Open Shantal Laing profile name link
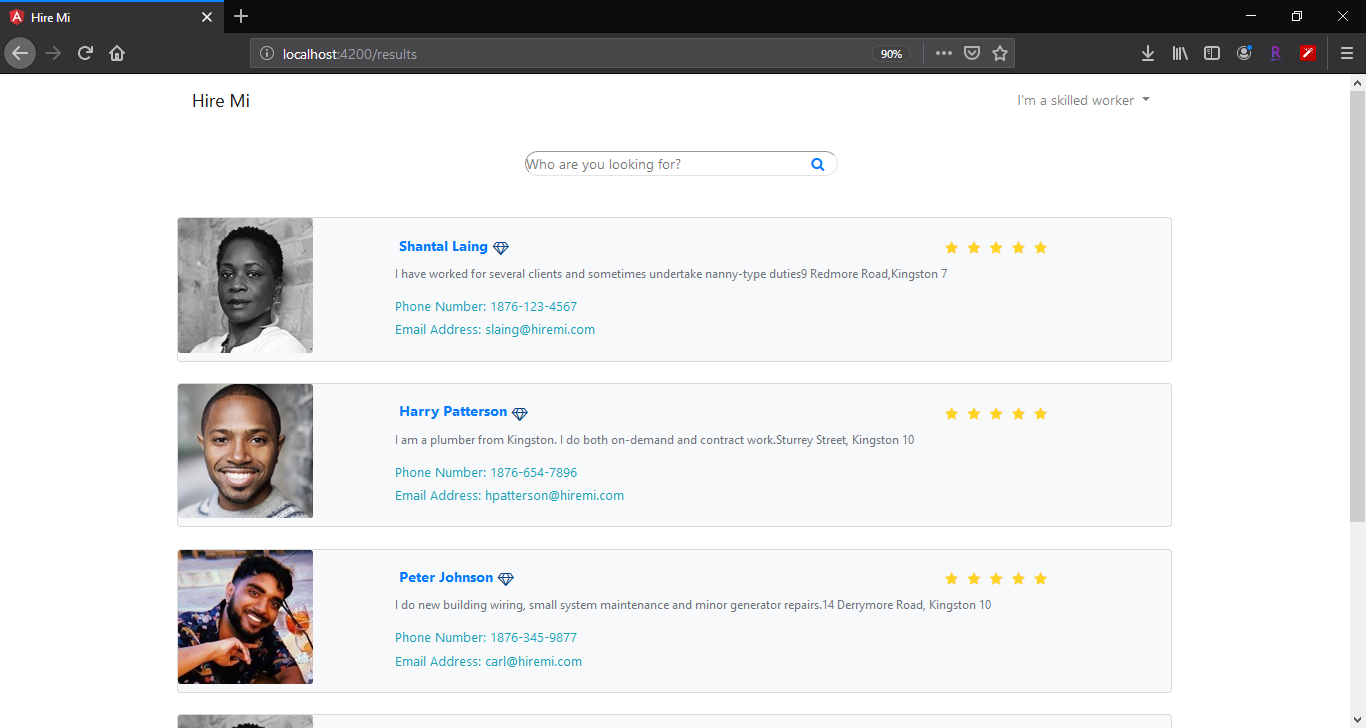The image size is (1366, 728). tap(443, 246)
